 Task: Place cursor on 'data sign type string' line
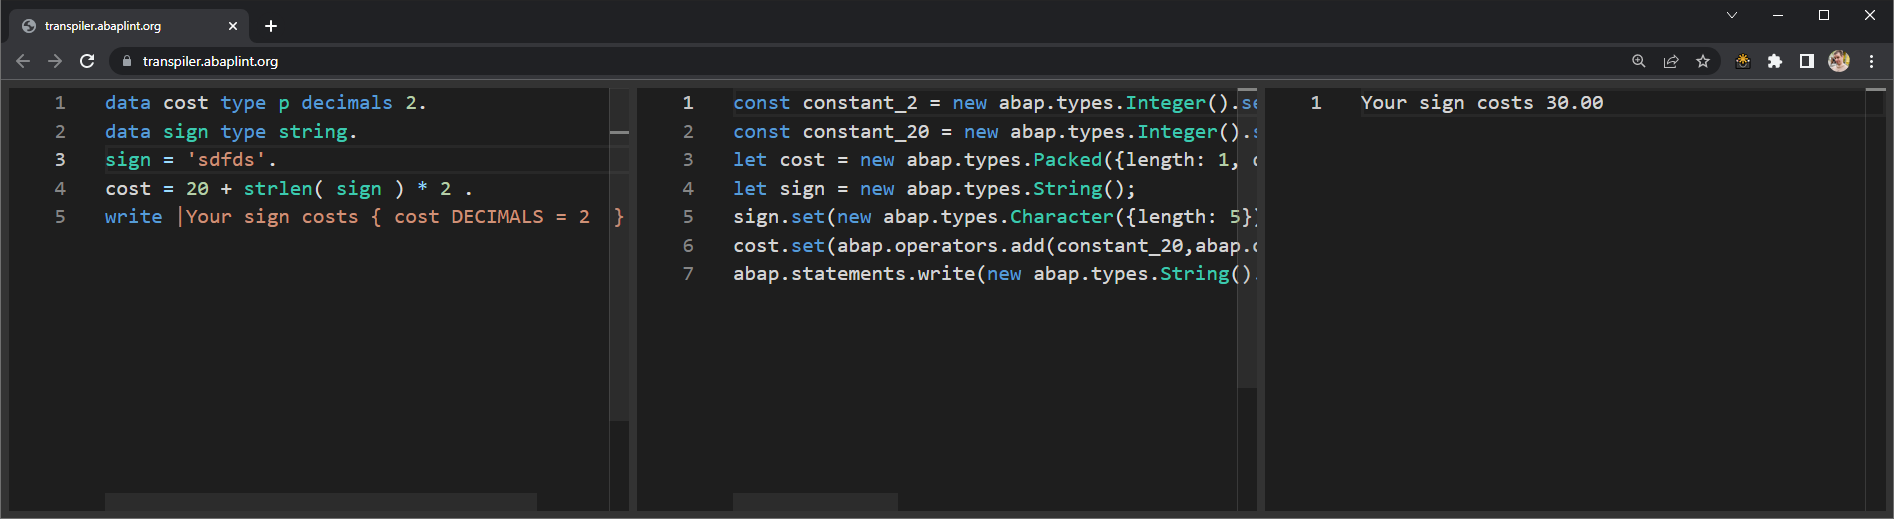click(231, 132)
